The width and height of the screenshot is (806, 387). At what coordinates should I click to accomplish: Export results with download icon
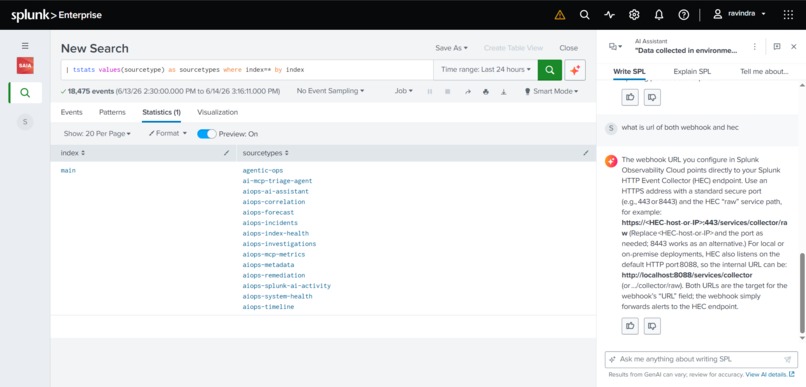click(504, 91)
